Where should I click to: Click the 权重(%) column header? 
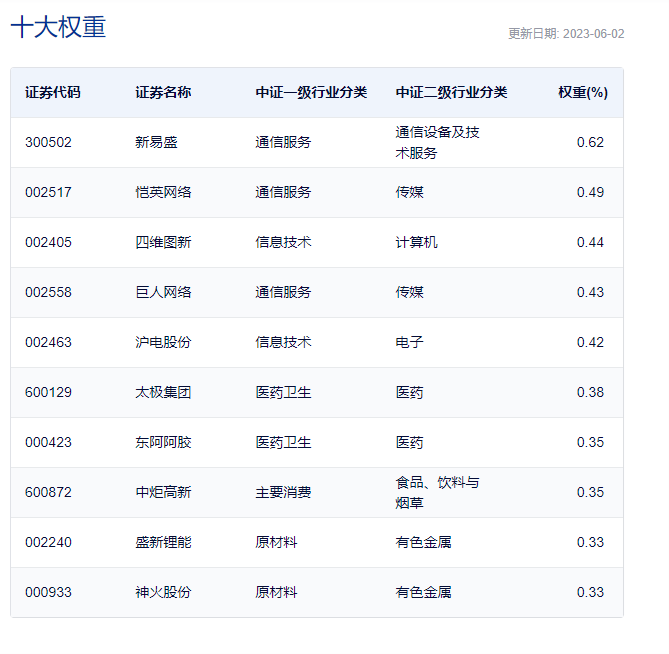583,92
